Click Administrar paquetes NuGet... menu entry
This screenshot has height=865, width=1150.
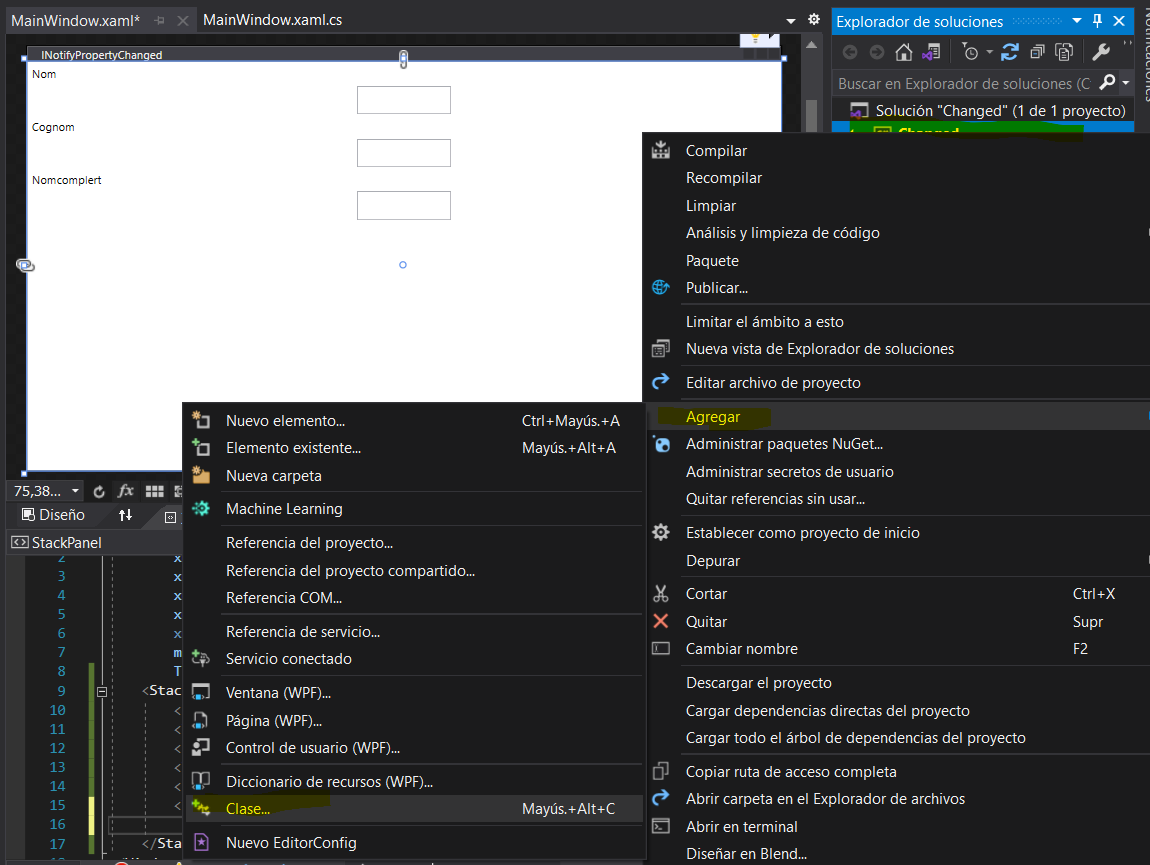[784, 444]
